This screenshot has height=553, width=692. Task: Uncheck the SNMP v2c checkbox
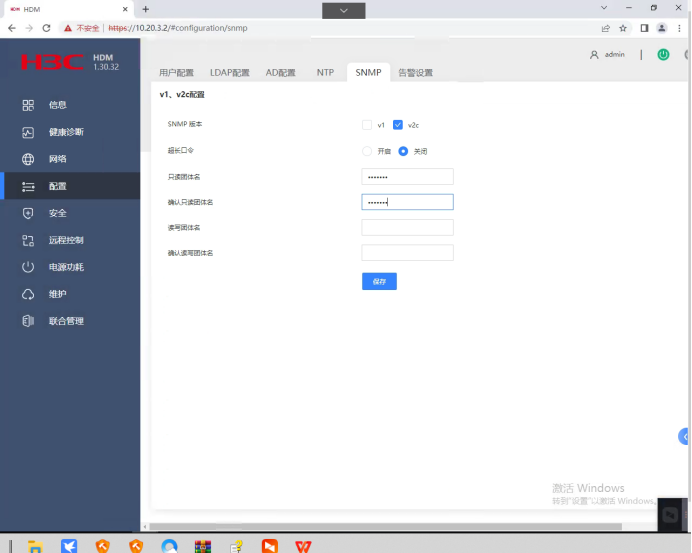(398, 125)
